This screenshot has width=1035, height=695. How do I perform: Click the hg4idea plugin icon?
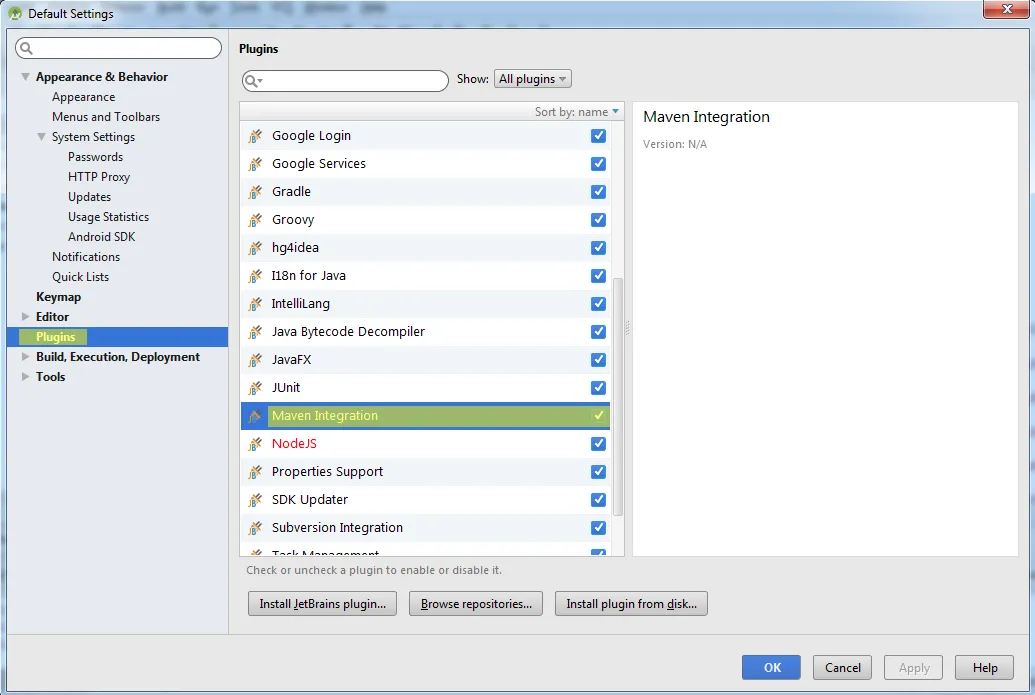[255, 248]
